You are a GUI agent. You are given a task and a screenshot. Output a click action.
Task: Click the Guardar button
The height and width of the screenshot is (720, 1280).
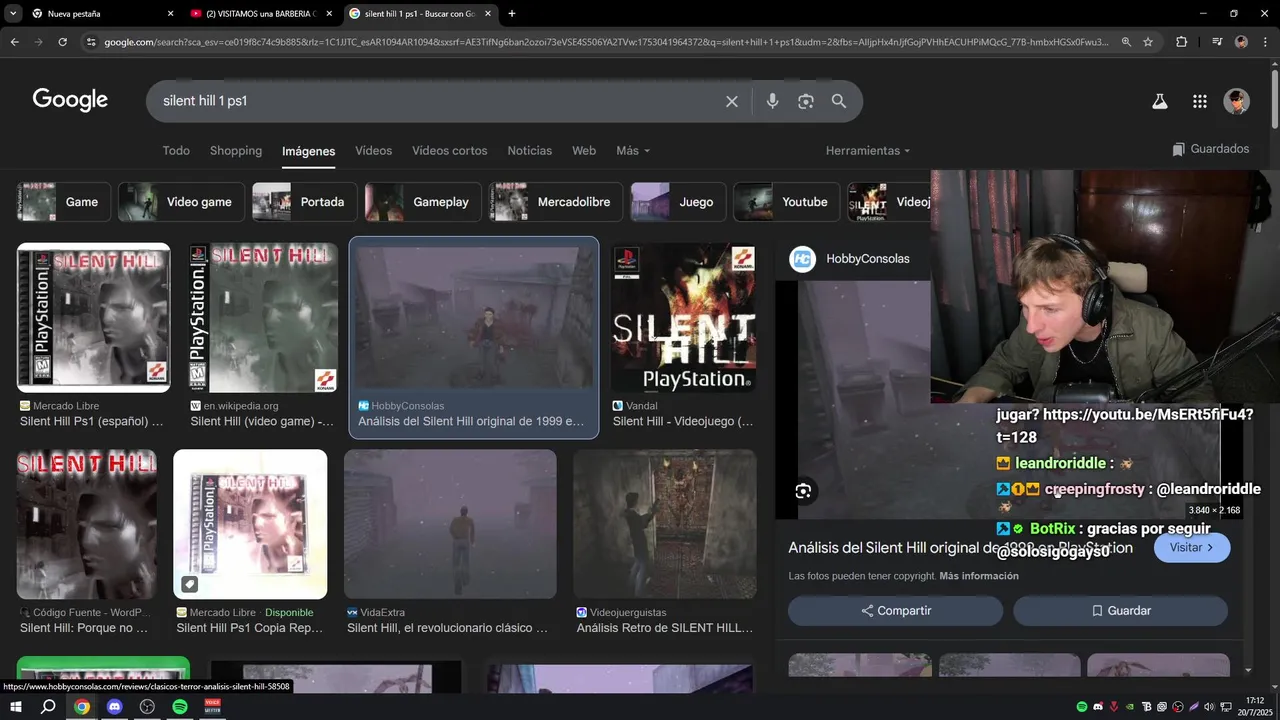click(1121, 611)
